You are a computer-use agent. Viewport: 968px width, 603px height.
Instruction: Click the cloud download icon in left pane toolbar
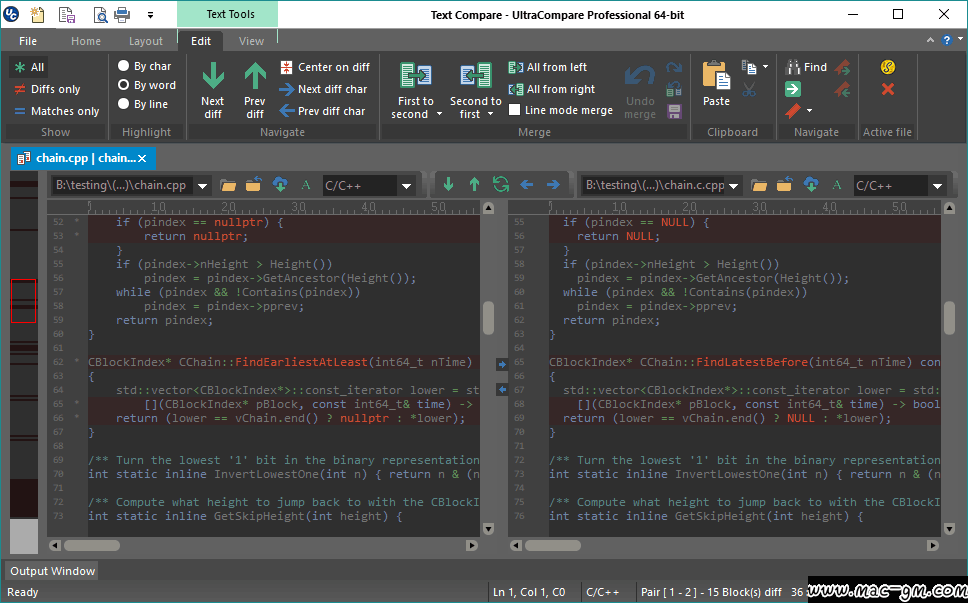(280, 185)
